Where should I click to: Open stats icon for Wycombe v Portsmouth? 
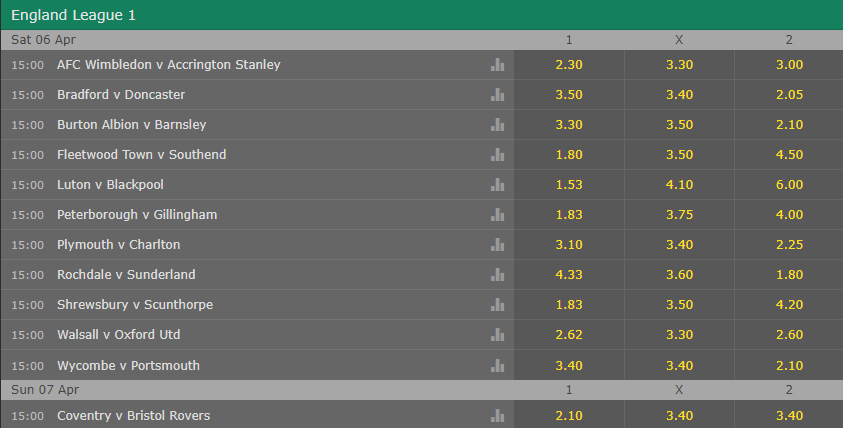pyautogui.click(x=497, y=366)
